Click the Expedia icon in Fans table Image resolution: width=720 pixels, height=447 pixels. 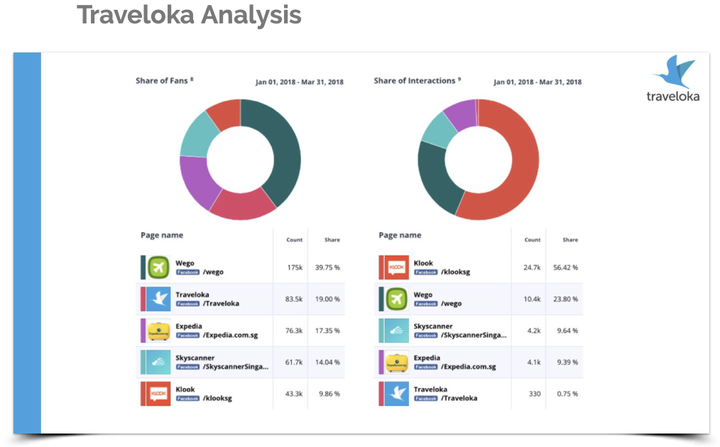tap(158, 331)
